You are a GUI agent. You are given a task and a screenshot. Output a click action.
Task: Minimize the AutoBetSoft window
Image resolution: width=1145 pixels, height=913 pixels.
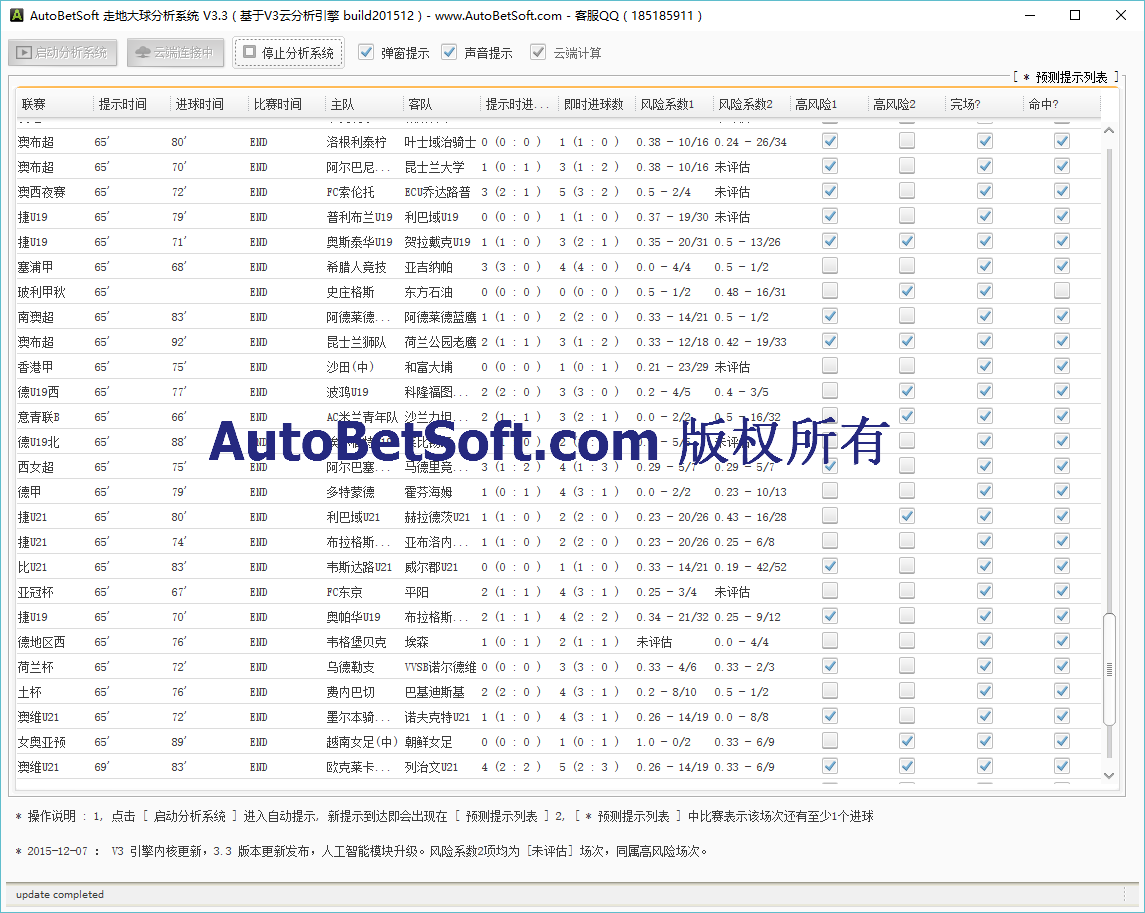point(1030,15)
